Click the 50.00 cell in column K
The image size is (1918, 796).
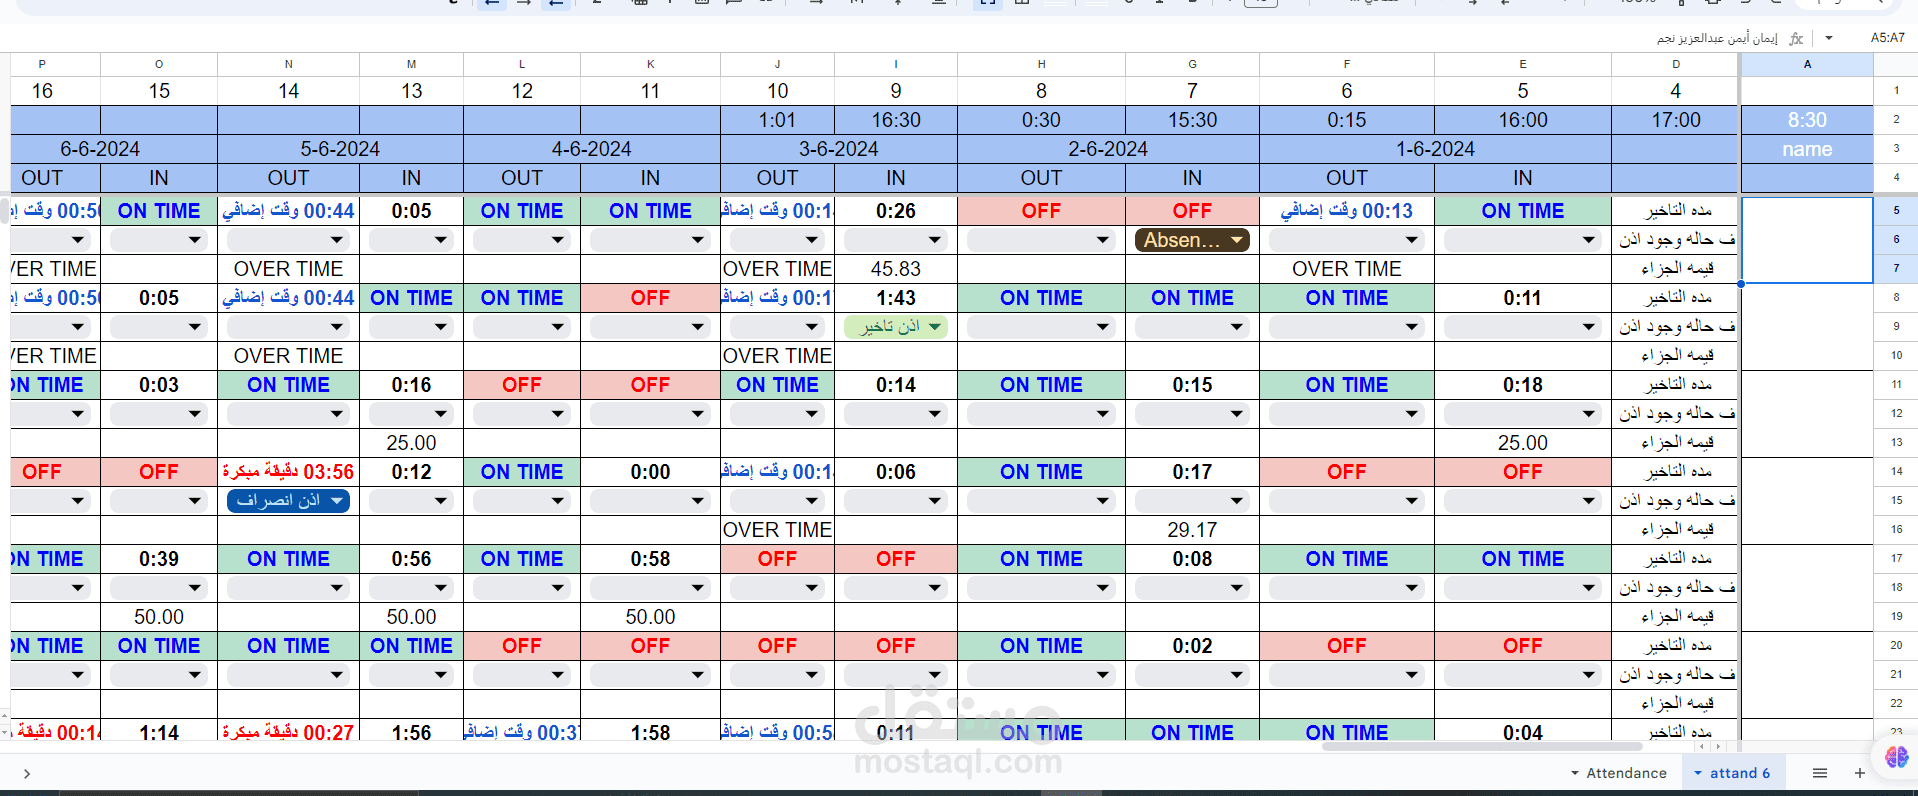tap(650, 617)
